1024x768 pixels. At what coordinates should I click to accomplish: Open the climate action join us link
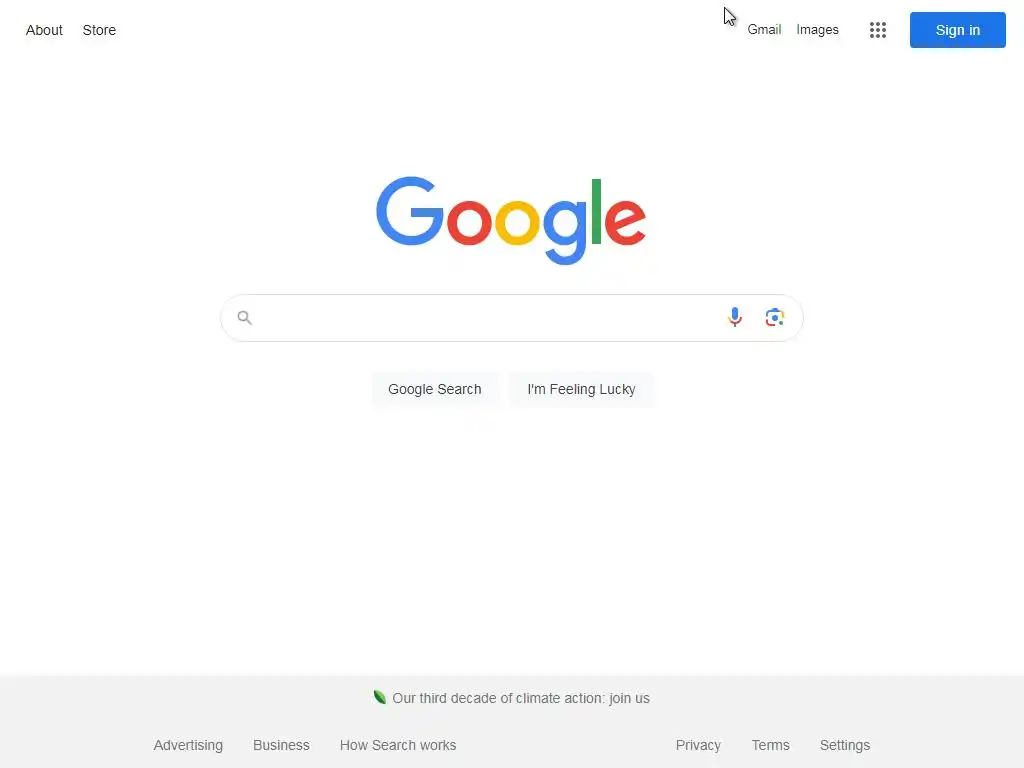[520, 698]
